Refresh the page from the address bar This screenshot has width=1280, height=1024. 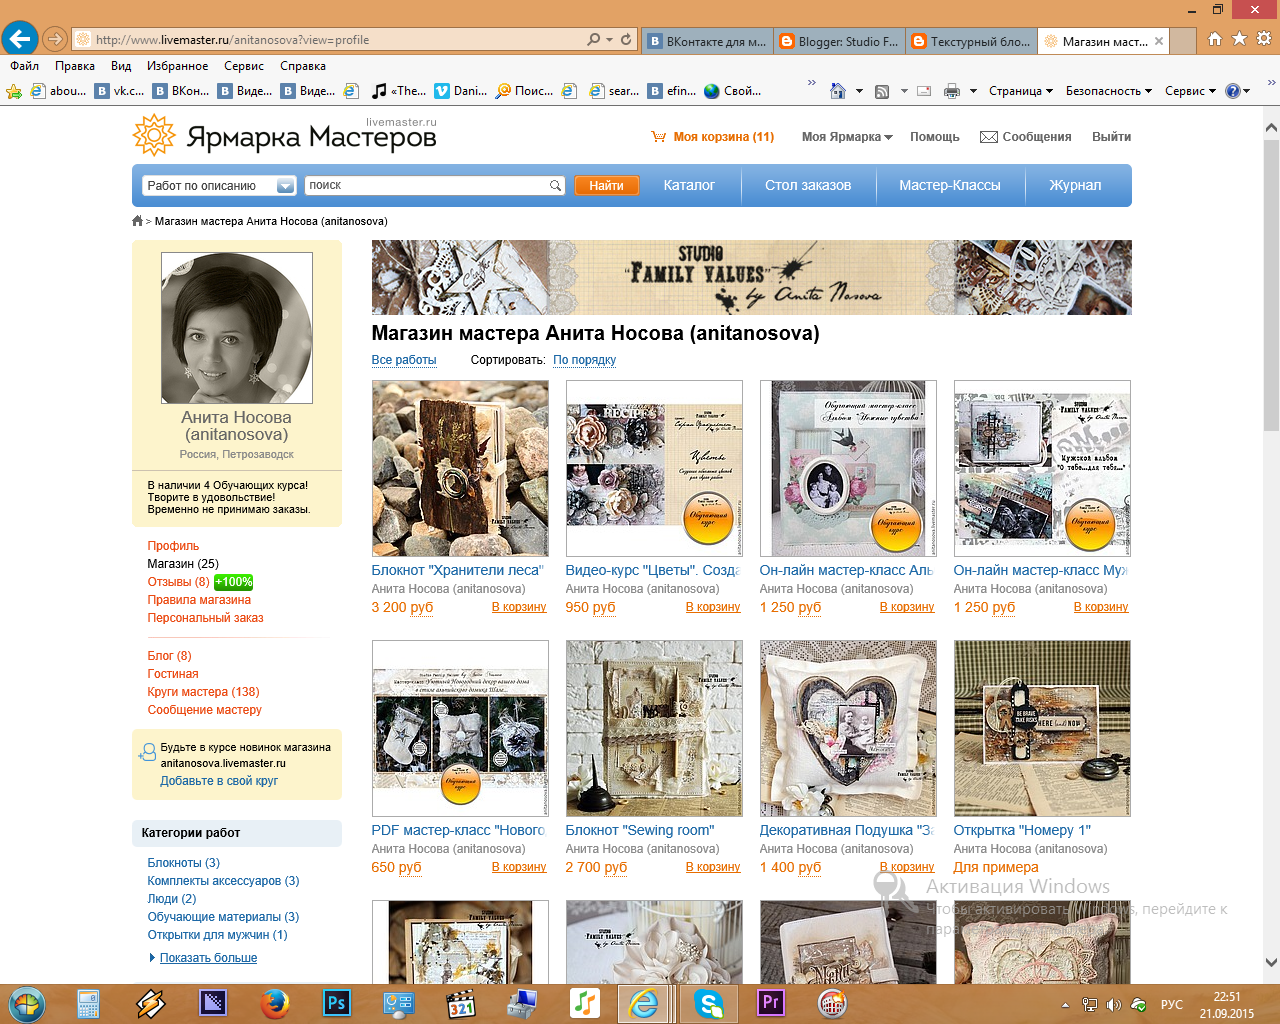pos(626,40)
